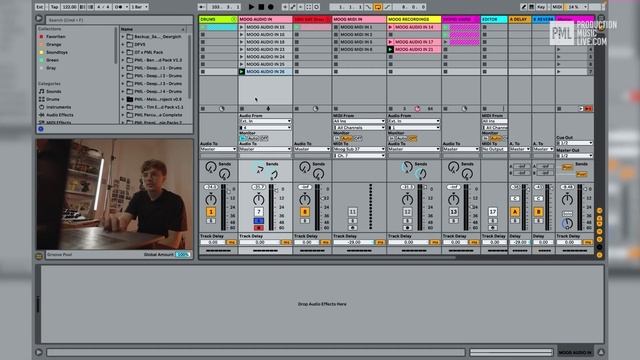
Task: Toggle track activator 7 on MOOG AUDIO IN
Action: click(x=259, y=212)
